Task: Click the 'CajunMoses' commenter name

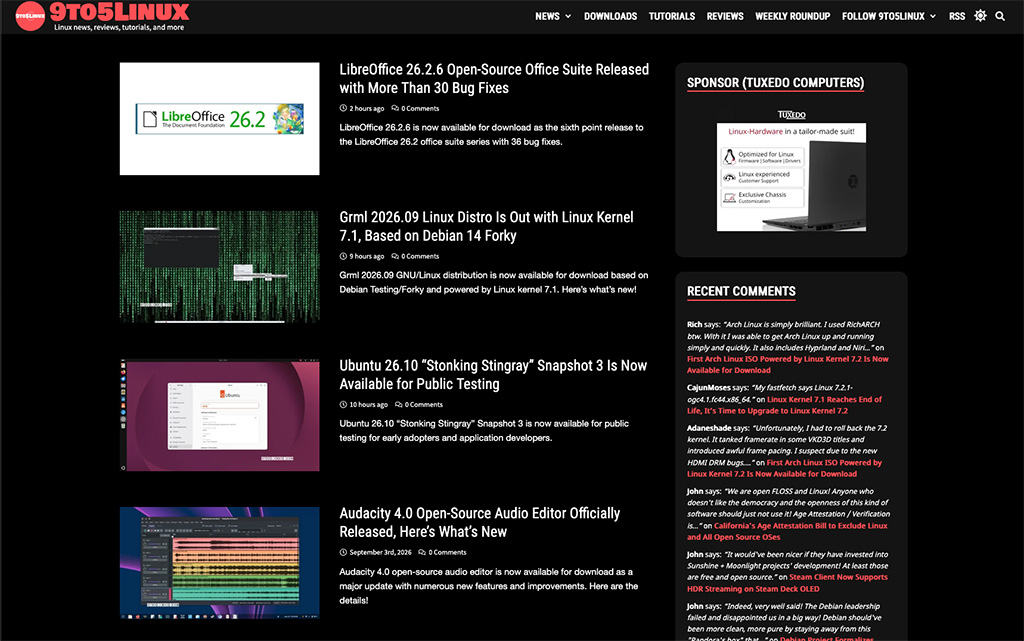Action: pos(709,388)
